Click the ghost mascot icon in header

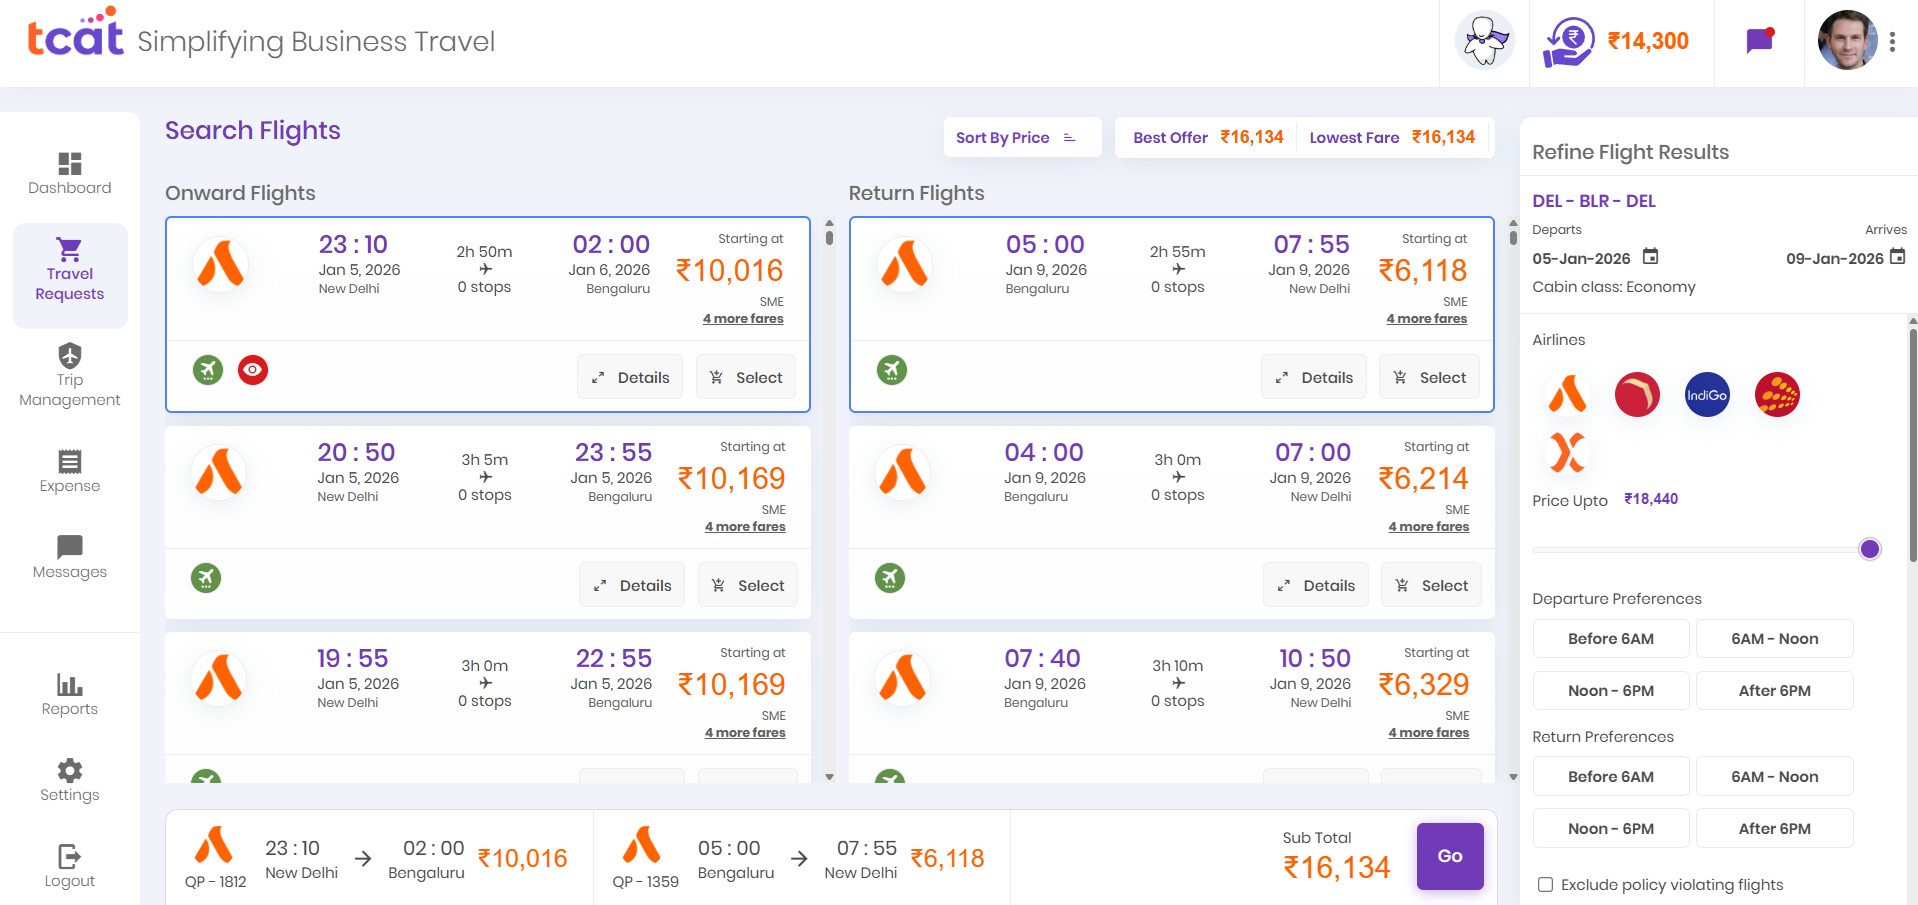point(1485,41)
